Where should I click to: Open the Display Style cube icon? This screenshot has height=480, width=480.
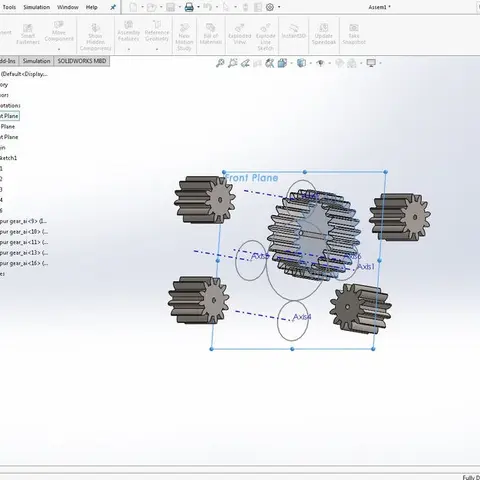coord(301,63)
